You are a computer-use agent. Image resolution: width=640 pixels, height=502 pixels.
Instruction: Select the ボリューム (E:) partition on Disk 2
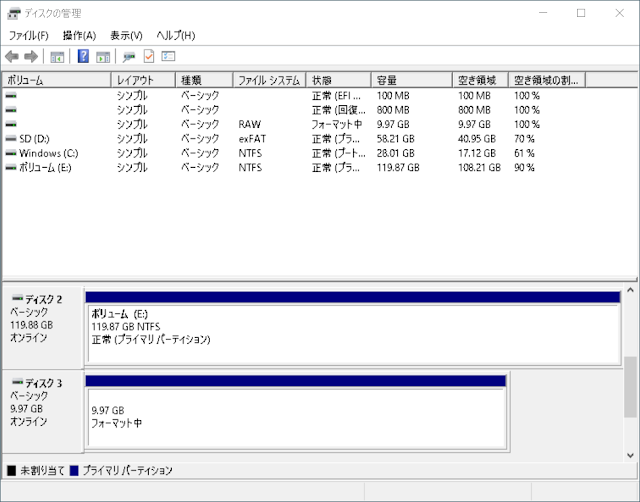pyautogui.click(x=353, y=329)
